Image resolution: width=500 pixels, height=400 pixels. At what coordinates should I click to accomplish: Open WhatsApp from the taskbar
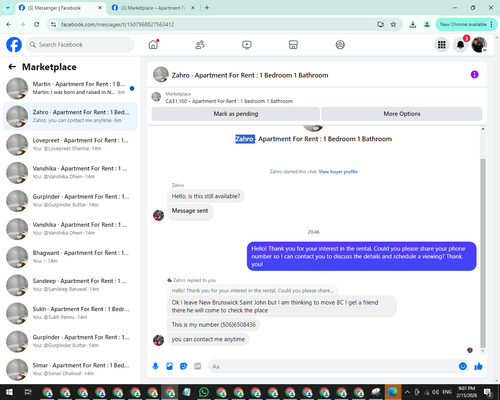(x=204, y=392)
